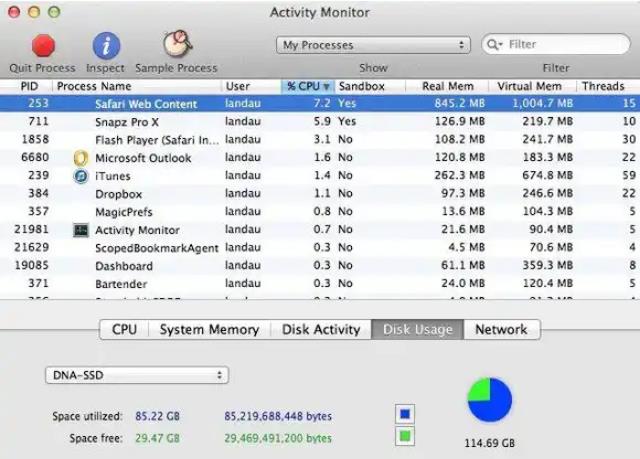Click the close window red button
640x459 pixels.
14,12
